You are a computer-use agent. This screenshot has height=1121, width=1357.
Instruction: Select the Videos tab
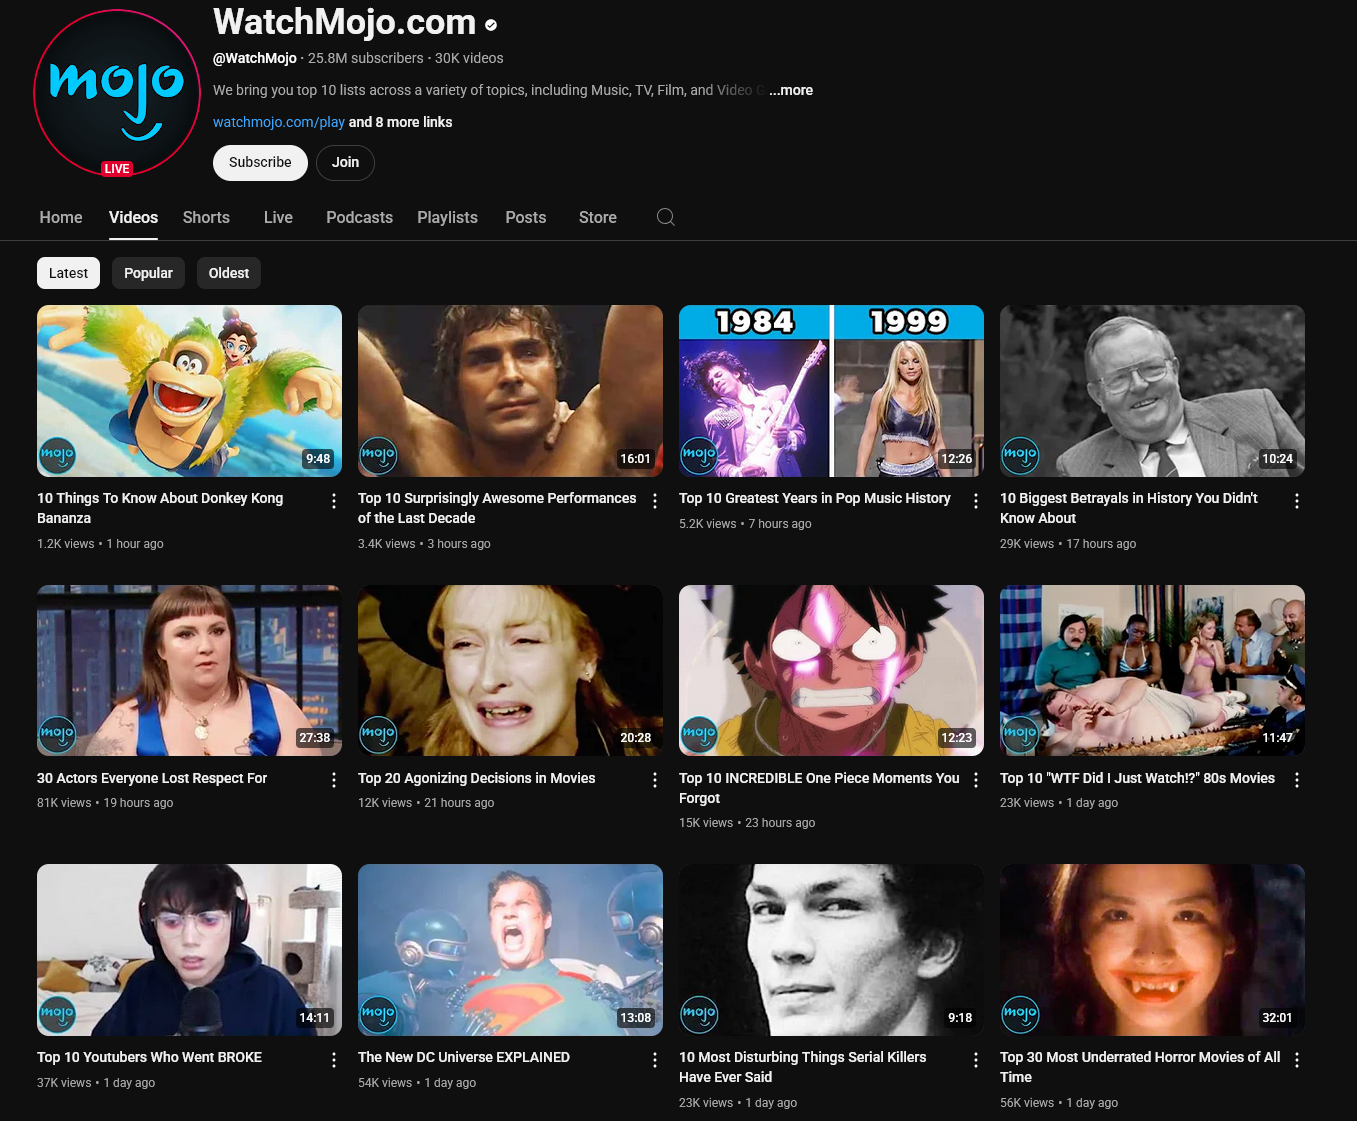pos(133,217)
